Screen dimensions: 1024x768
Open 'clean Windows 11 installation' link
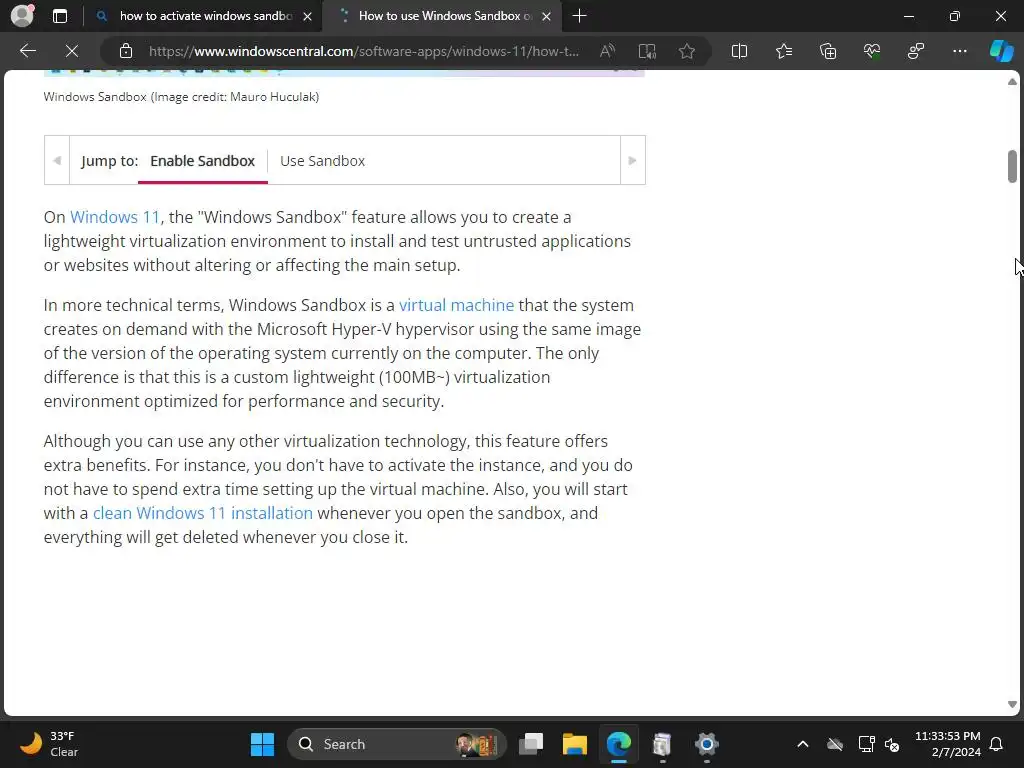click(x=202, y=513)
